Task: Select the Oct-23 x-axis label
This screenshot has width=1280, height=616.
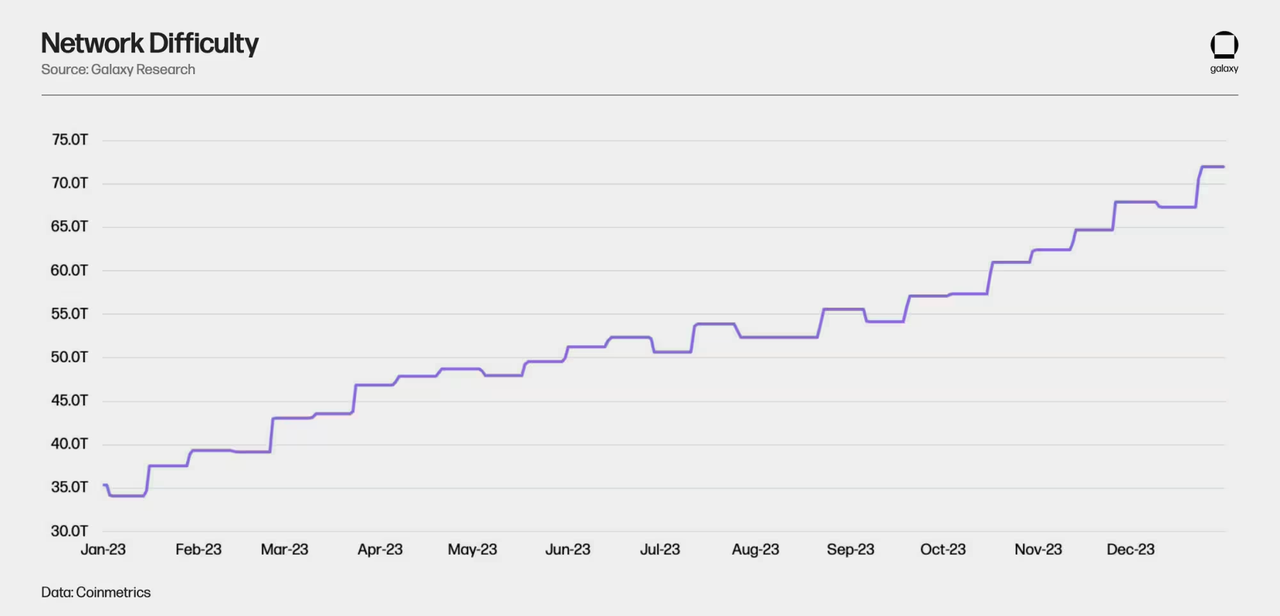Action: (943, 550)
